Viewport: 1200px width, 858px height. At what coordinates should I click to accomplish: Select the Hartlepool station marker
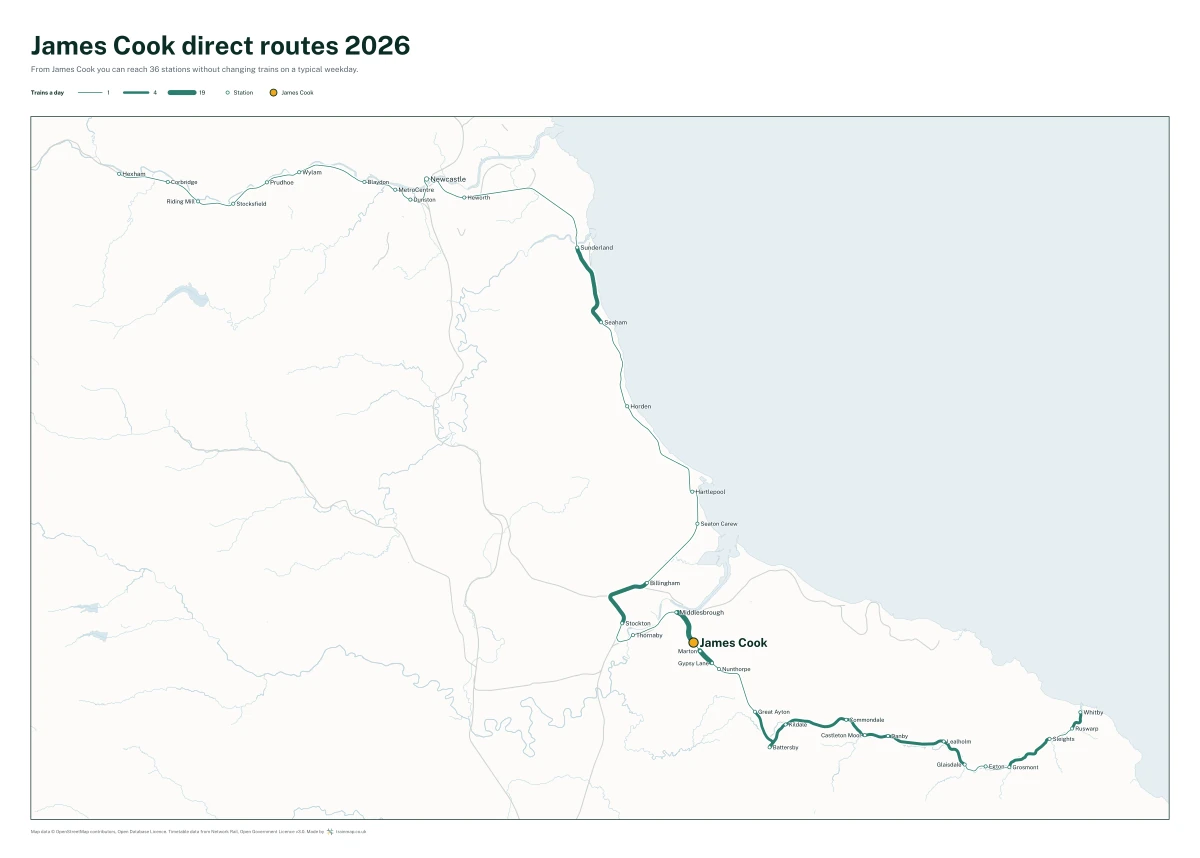click(x=692, y=492)
